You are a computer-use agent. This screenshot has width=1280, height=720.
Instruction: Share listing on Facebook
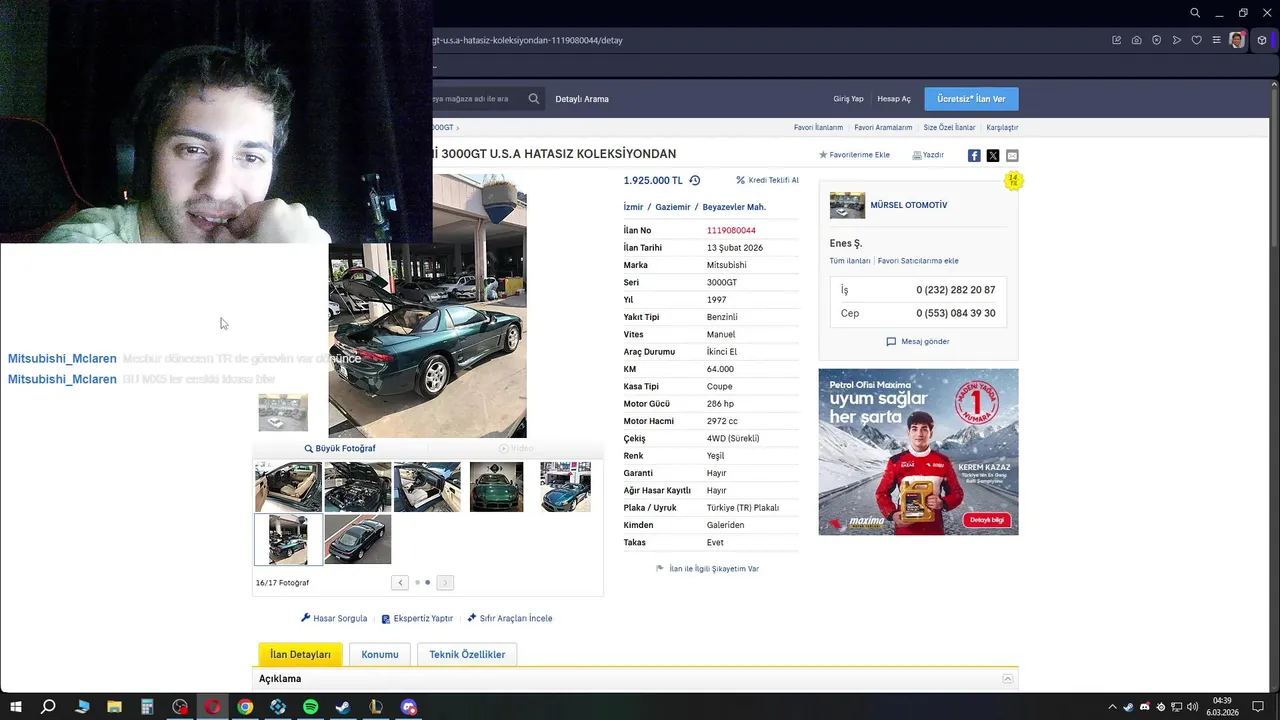point(974,155)
